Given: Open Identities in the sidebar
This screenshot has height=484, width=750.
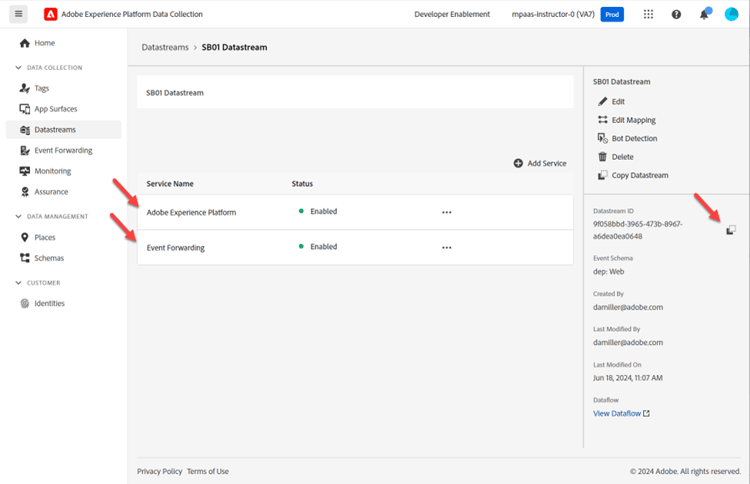Looking at the screenshot, I should pyautogui.click(x=49, y=303).
